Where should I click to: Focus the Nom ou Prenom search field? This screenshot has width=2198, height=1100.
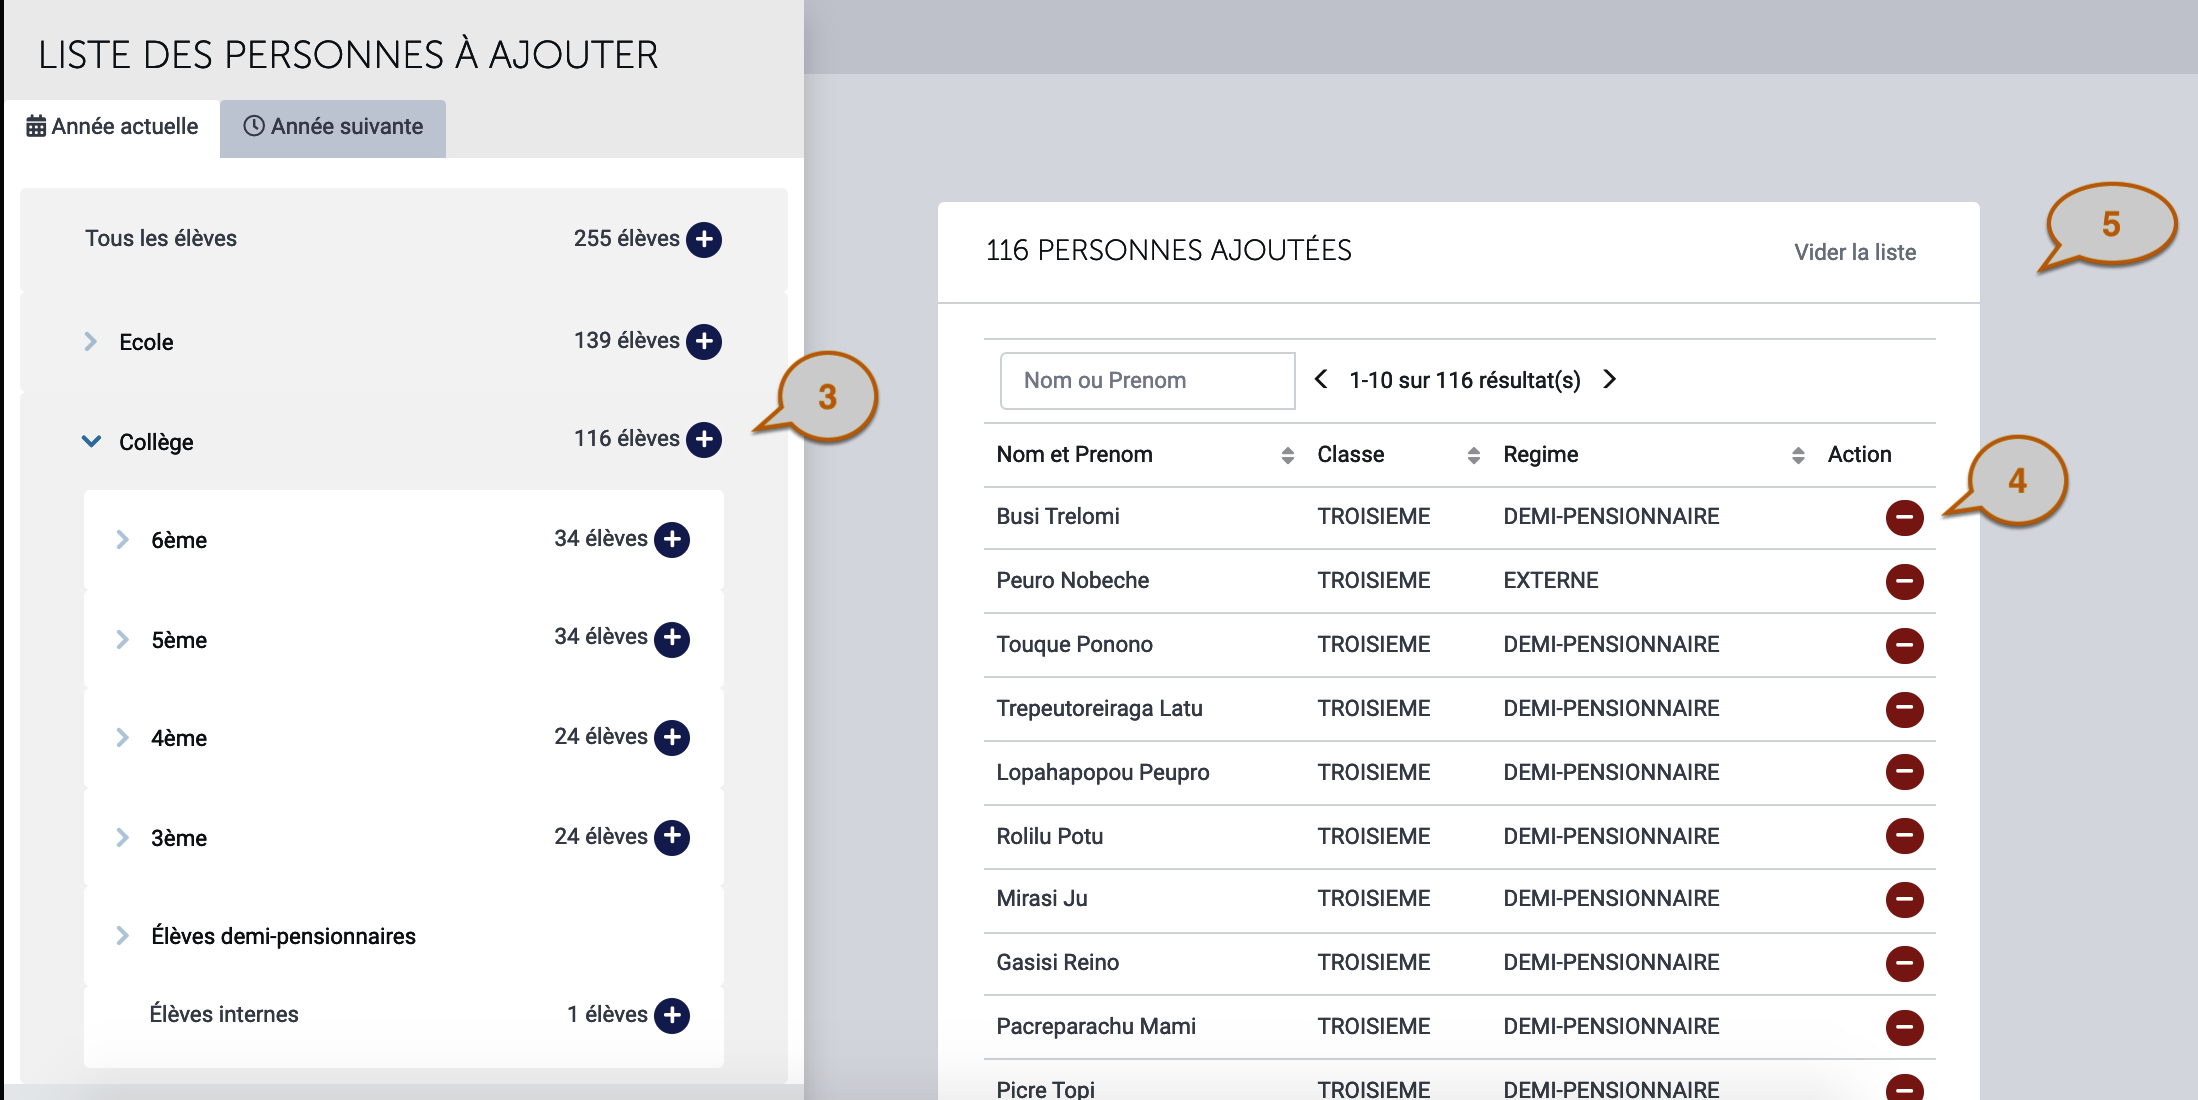(x=1147, y=380)
